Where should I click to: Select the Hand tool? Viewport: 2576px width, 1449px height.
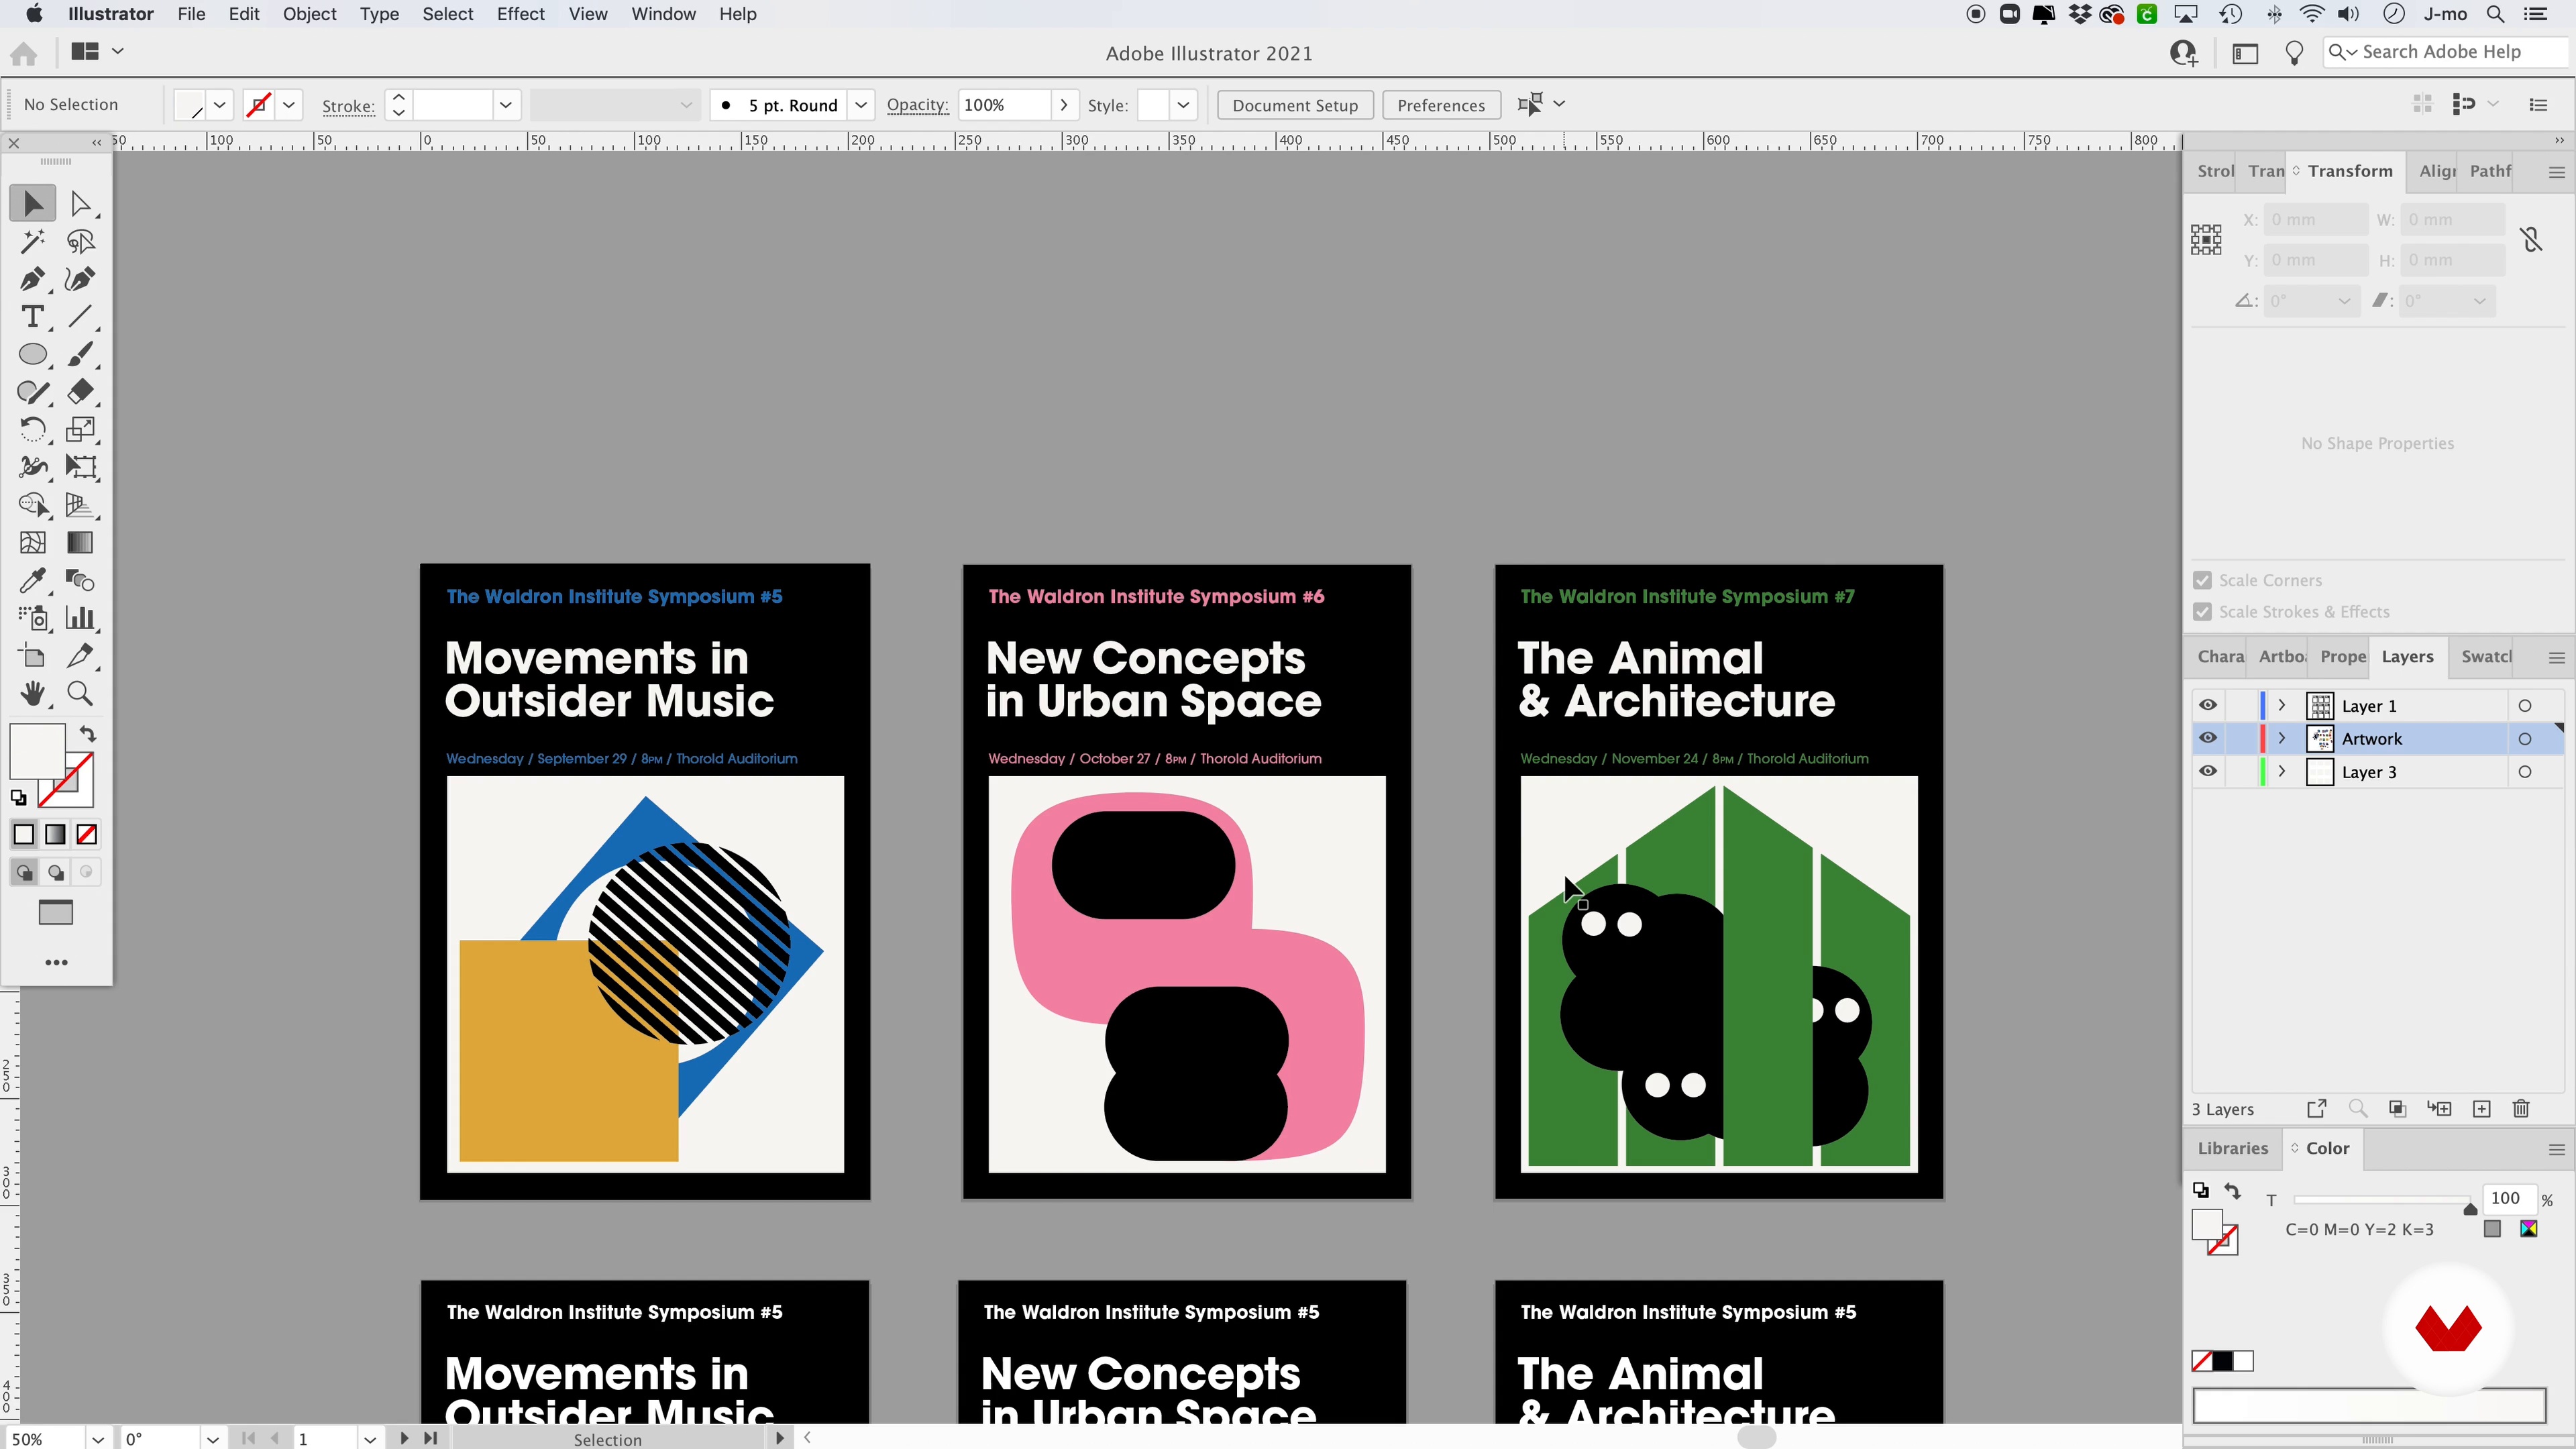click(33, 693)
